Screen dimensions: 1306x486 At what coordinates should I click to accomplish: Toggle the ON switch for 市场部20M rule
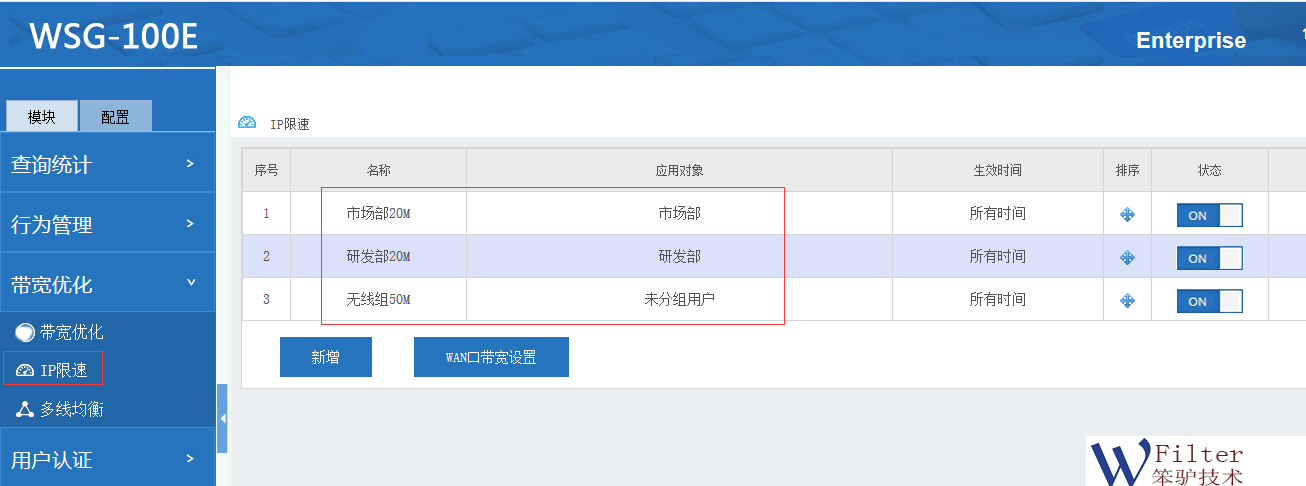point(1209,215)
